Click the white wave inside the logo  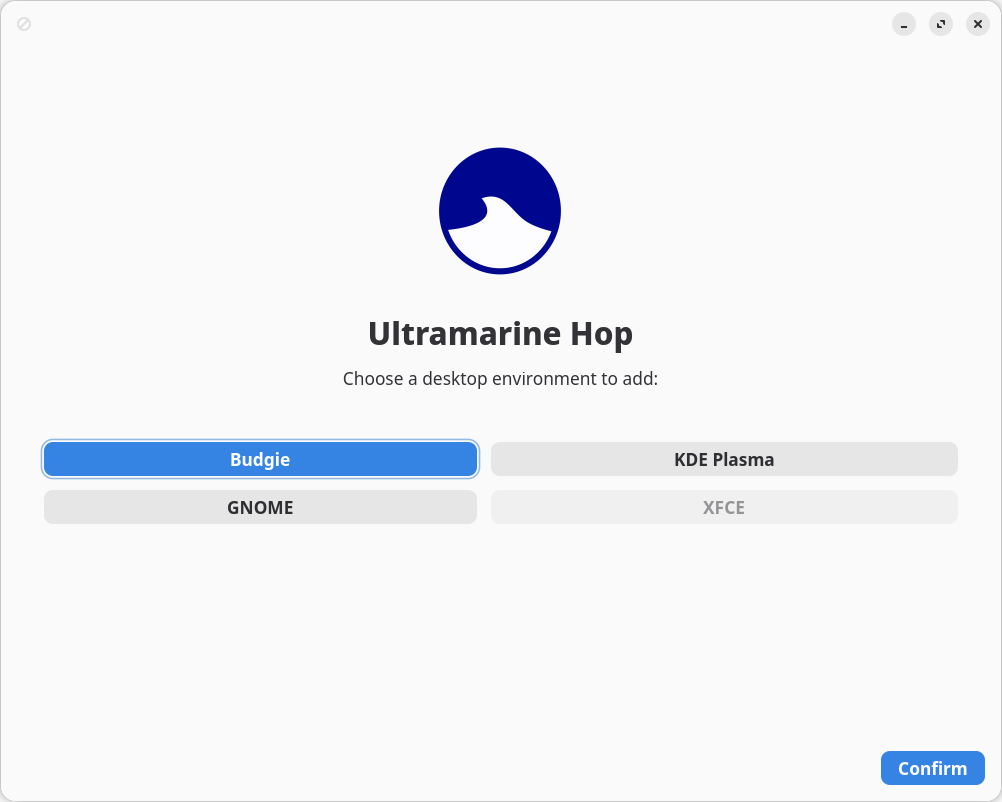point(500,248)
